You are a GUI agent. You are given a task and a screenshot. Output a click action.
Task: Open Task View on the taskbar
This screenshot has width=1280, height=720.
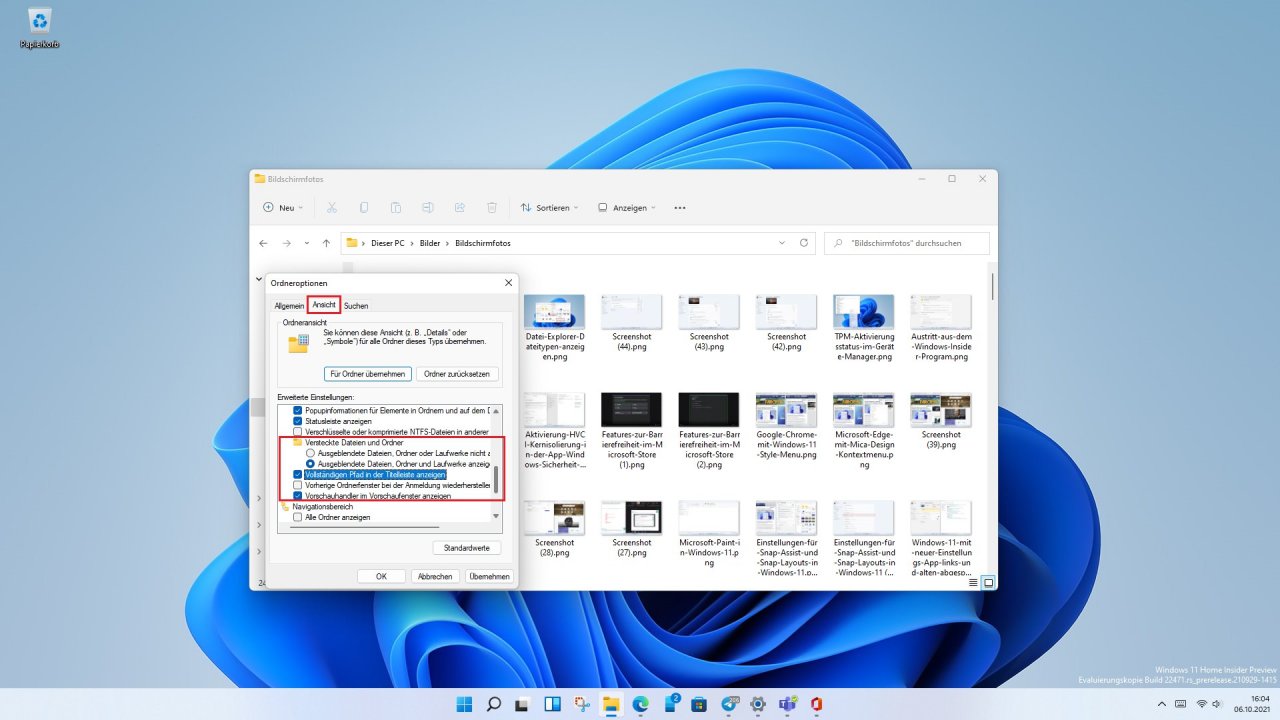point(523,704)
